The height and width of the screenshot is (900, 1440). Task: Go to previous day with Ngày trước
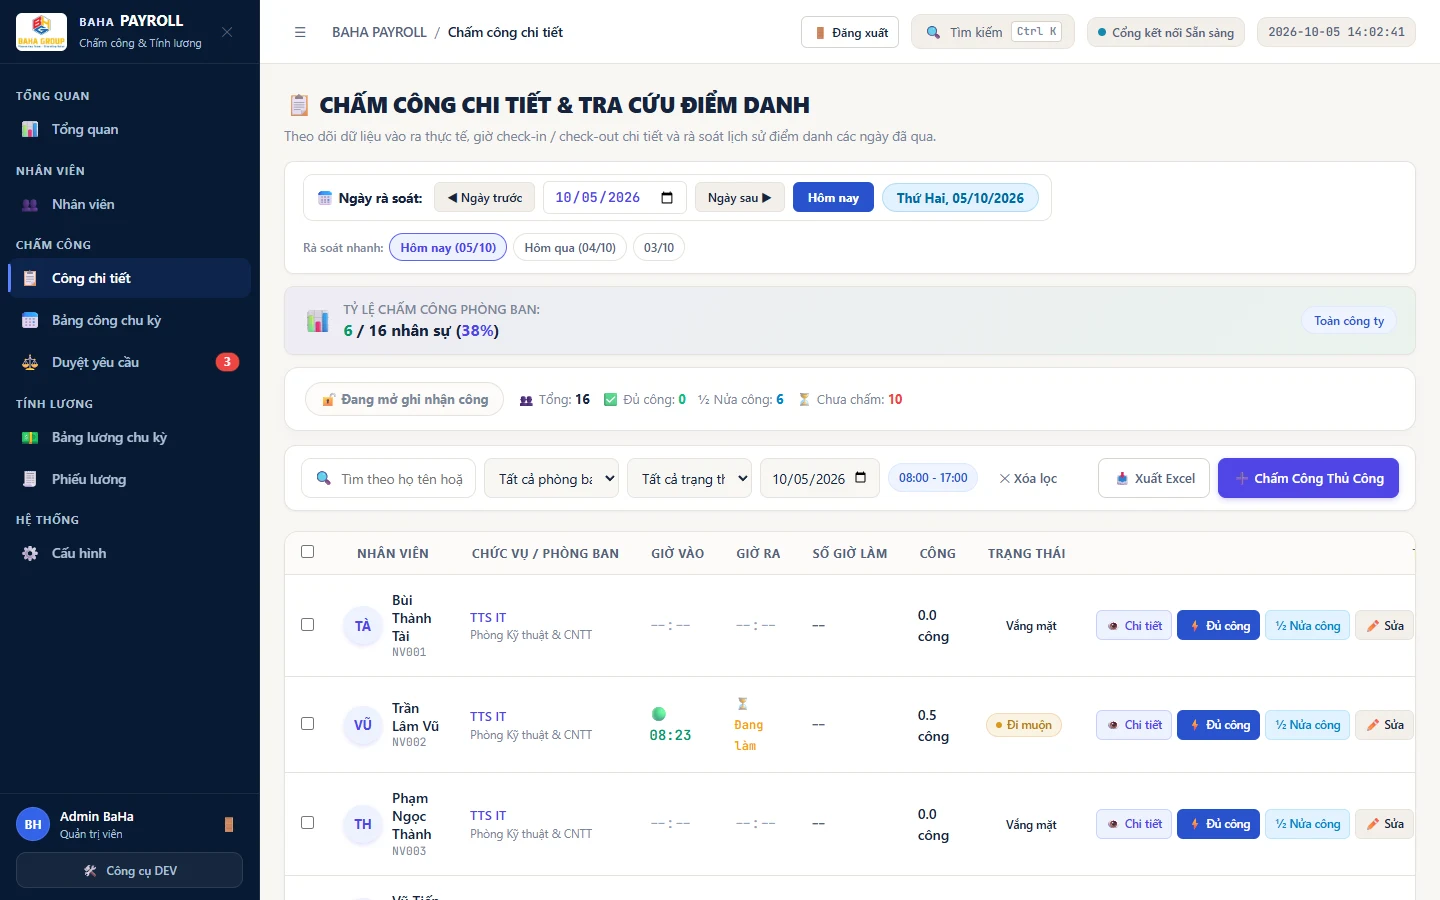point(484,198)
